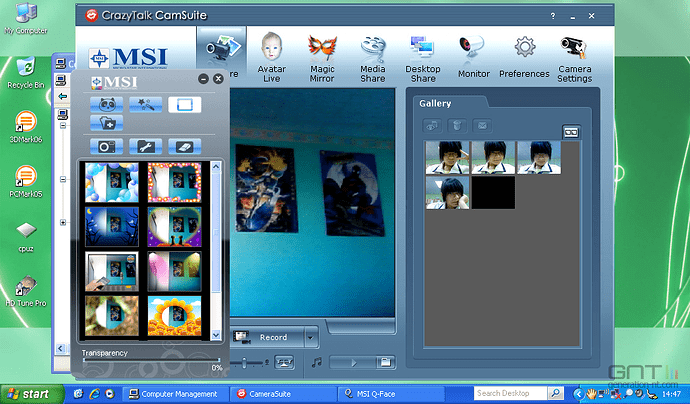690x404 pixels.
Task: Switch to the Gallery tab
Action: pos(436,103)
